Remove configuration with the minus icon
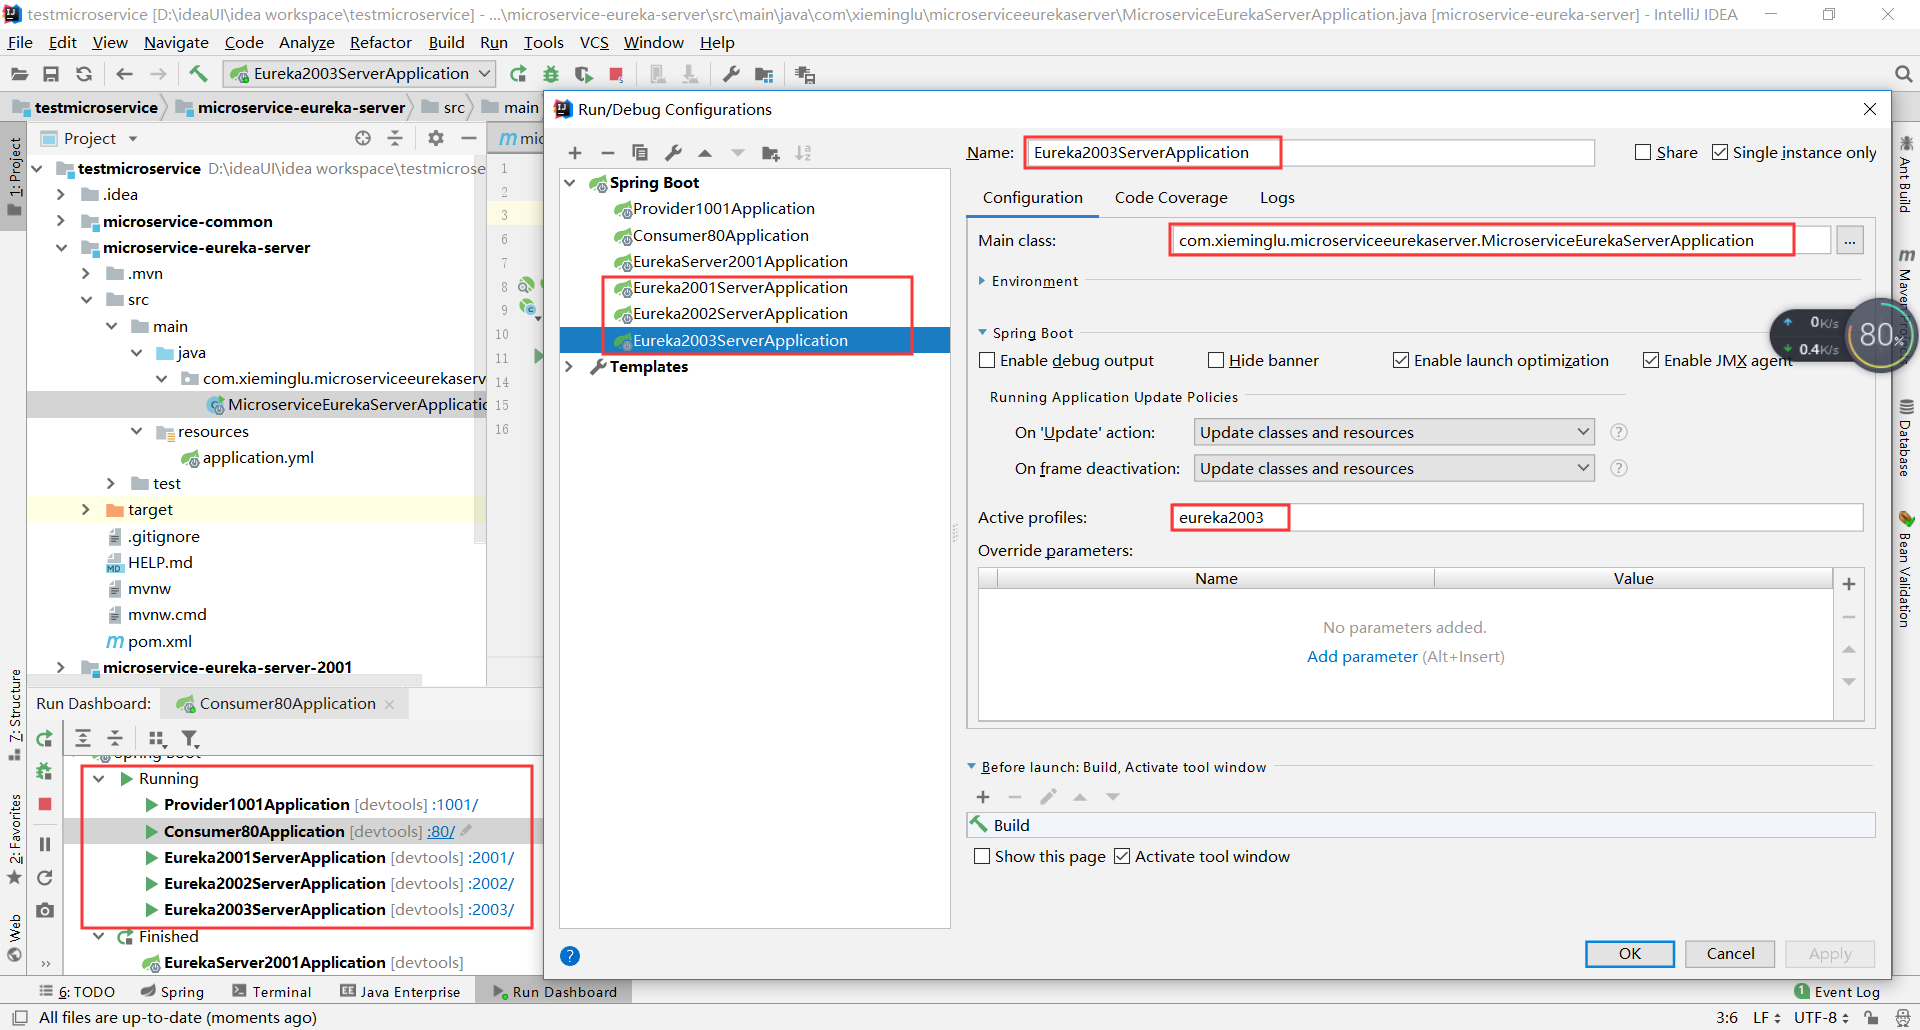Screen dimensions: 1920x1030 [x=607, y=153]
